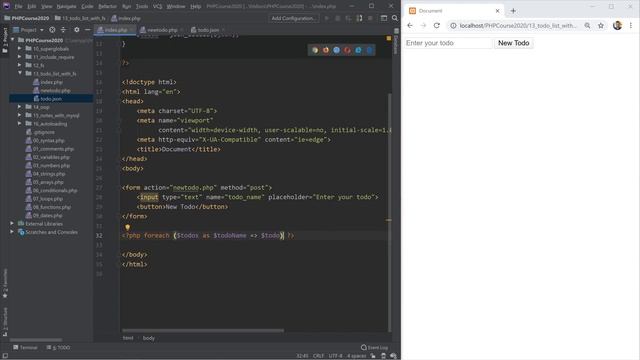The image size is (640, 360).
Task: Click the third blue browser icon in editor
Action: 336,50
